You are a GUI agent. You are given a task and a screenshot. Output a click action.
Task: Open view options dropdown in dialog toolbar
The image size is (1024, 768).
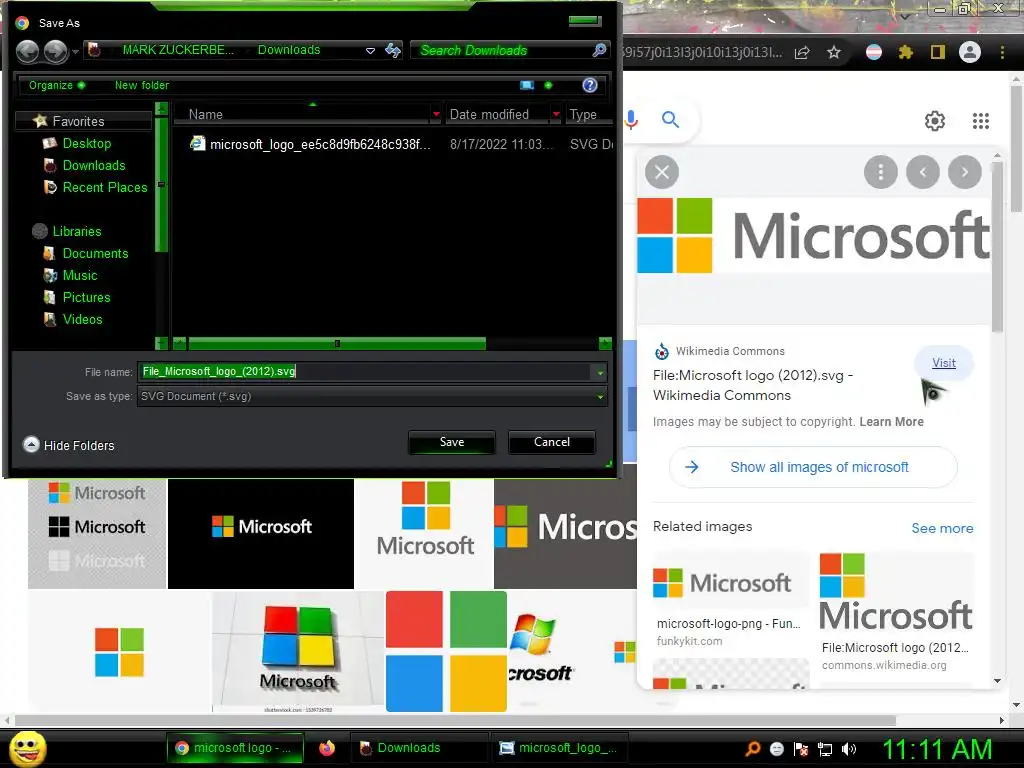pyautogui.click(x=548, y=85)
